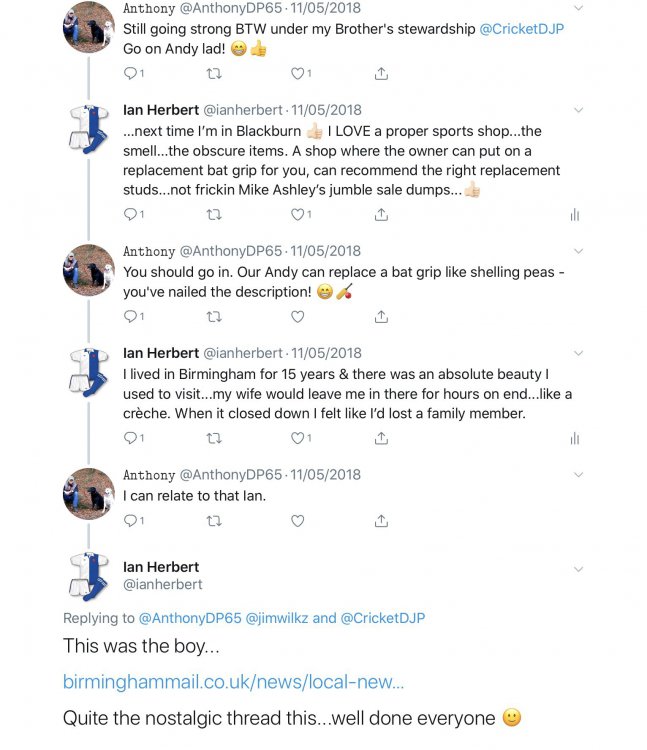Like Anthony's "You should go in" tweet
Viewport: 647px width, 750px height.
click(x=297, y=316)
